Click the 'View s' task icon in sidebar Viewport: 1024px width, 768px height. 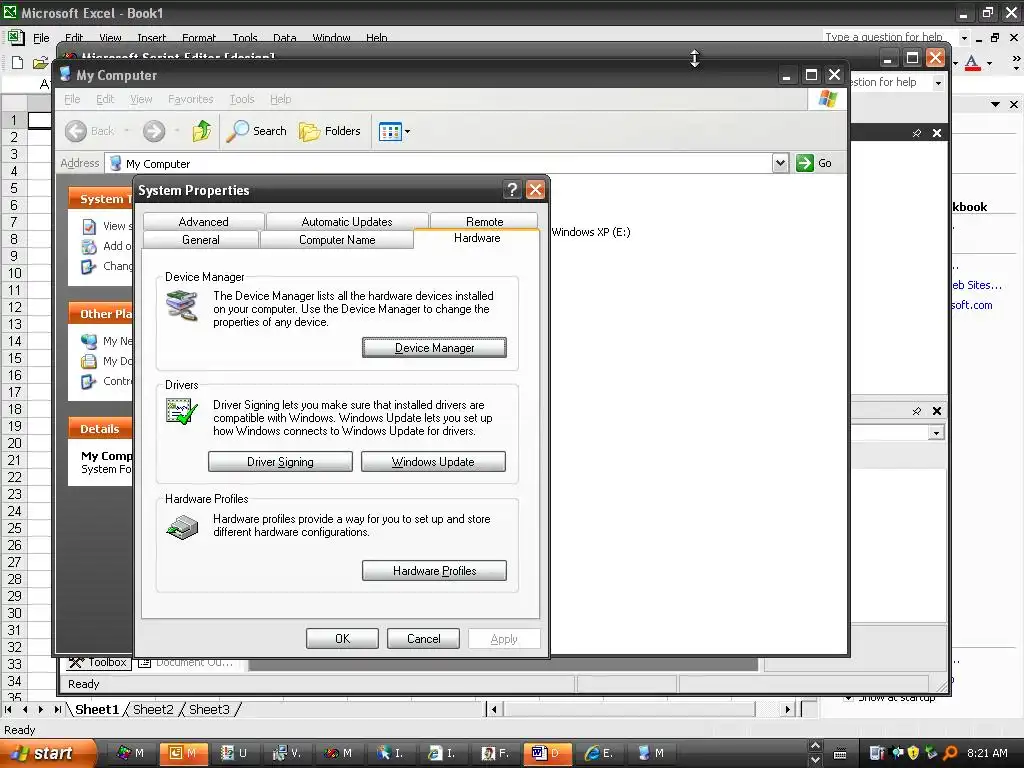click(x=89, y=227)
